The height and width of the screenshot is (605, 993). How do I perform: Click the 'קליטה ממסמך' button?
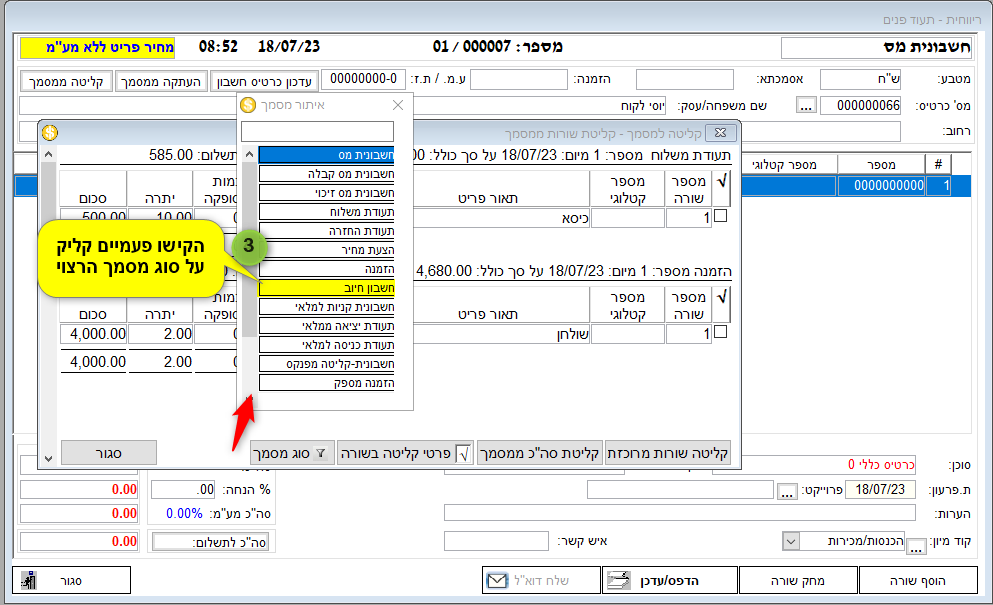point(66,82)
